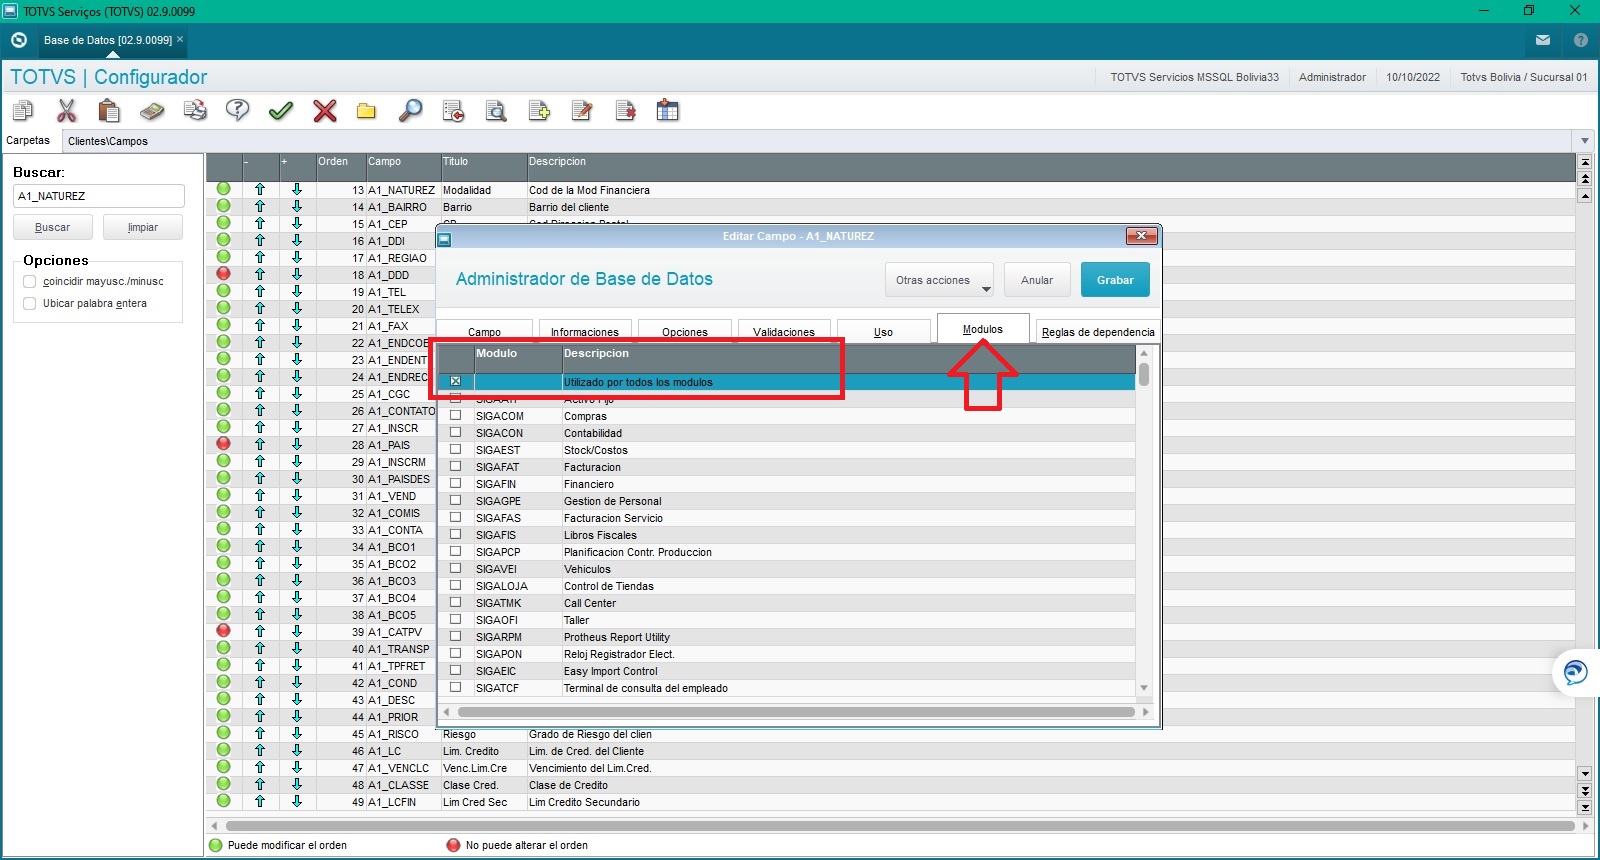
Task: Switch to the Campo tab
Action: pyautogui.click(x=485, y=331)
